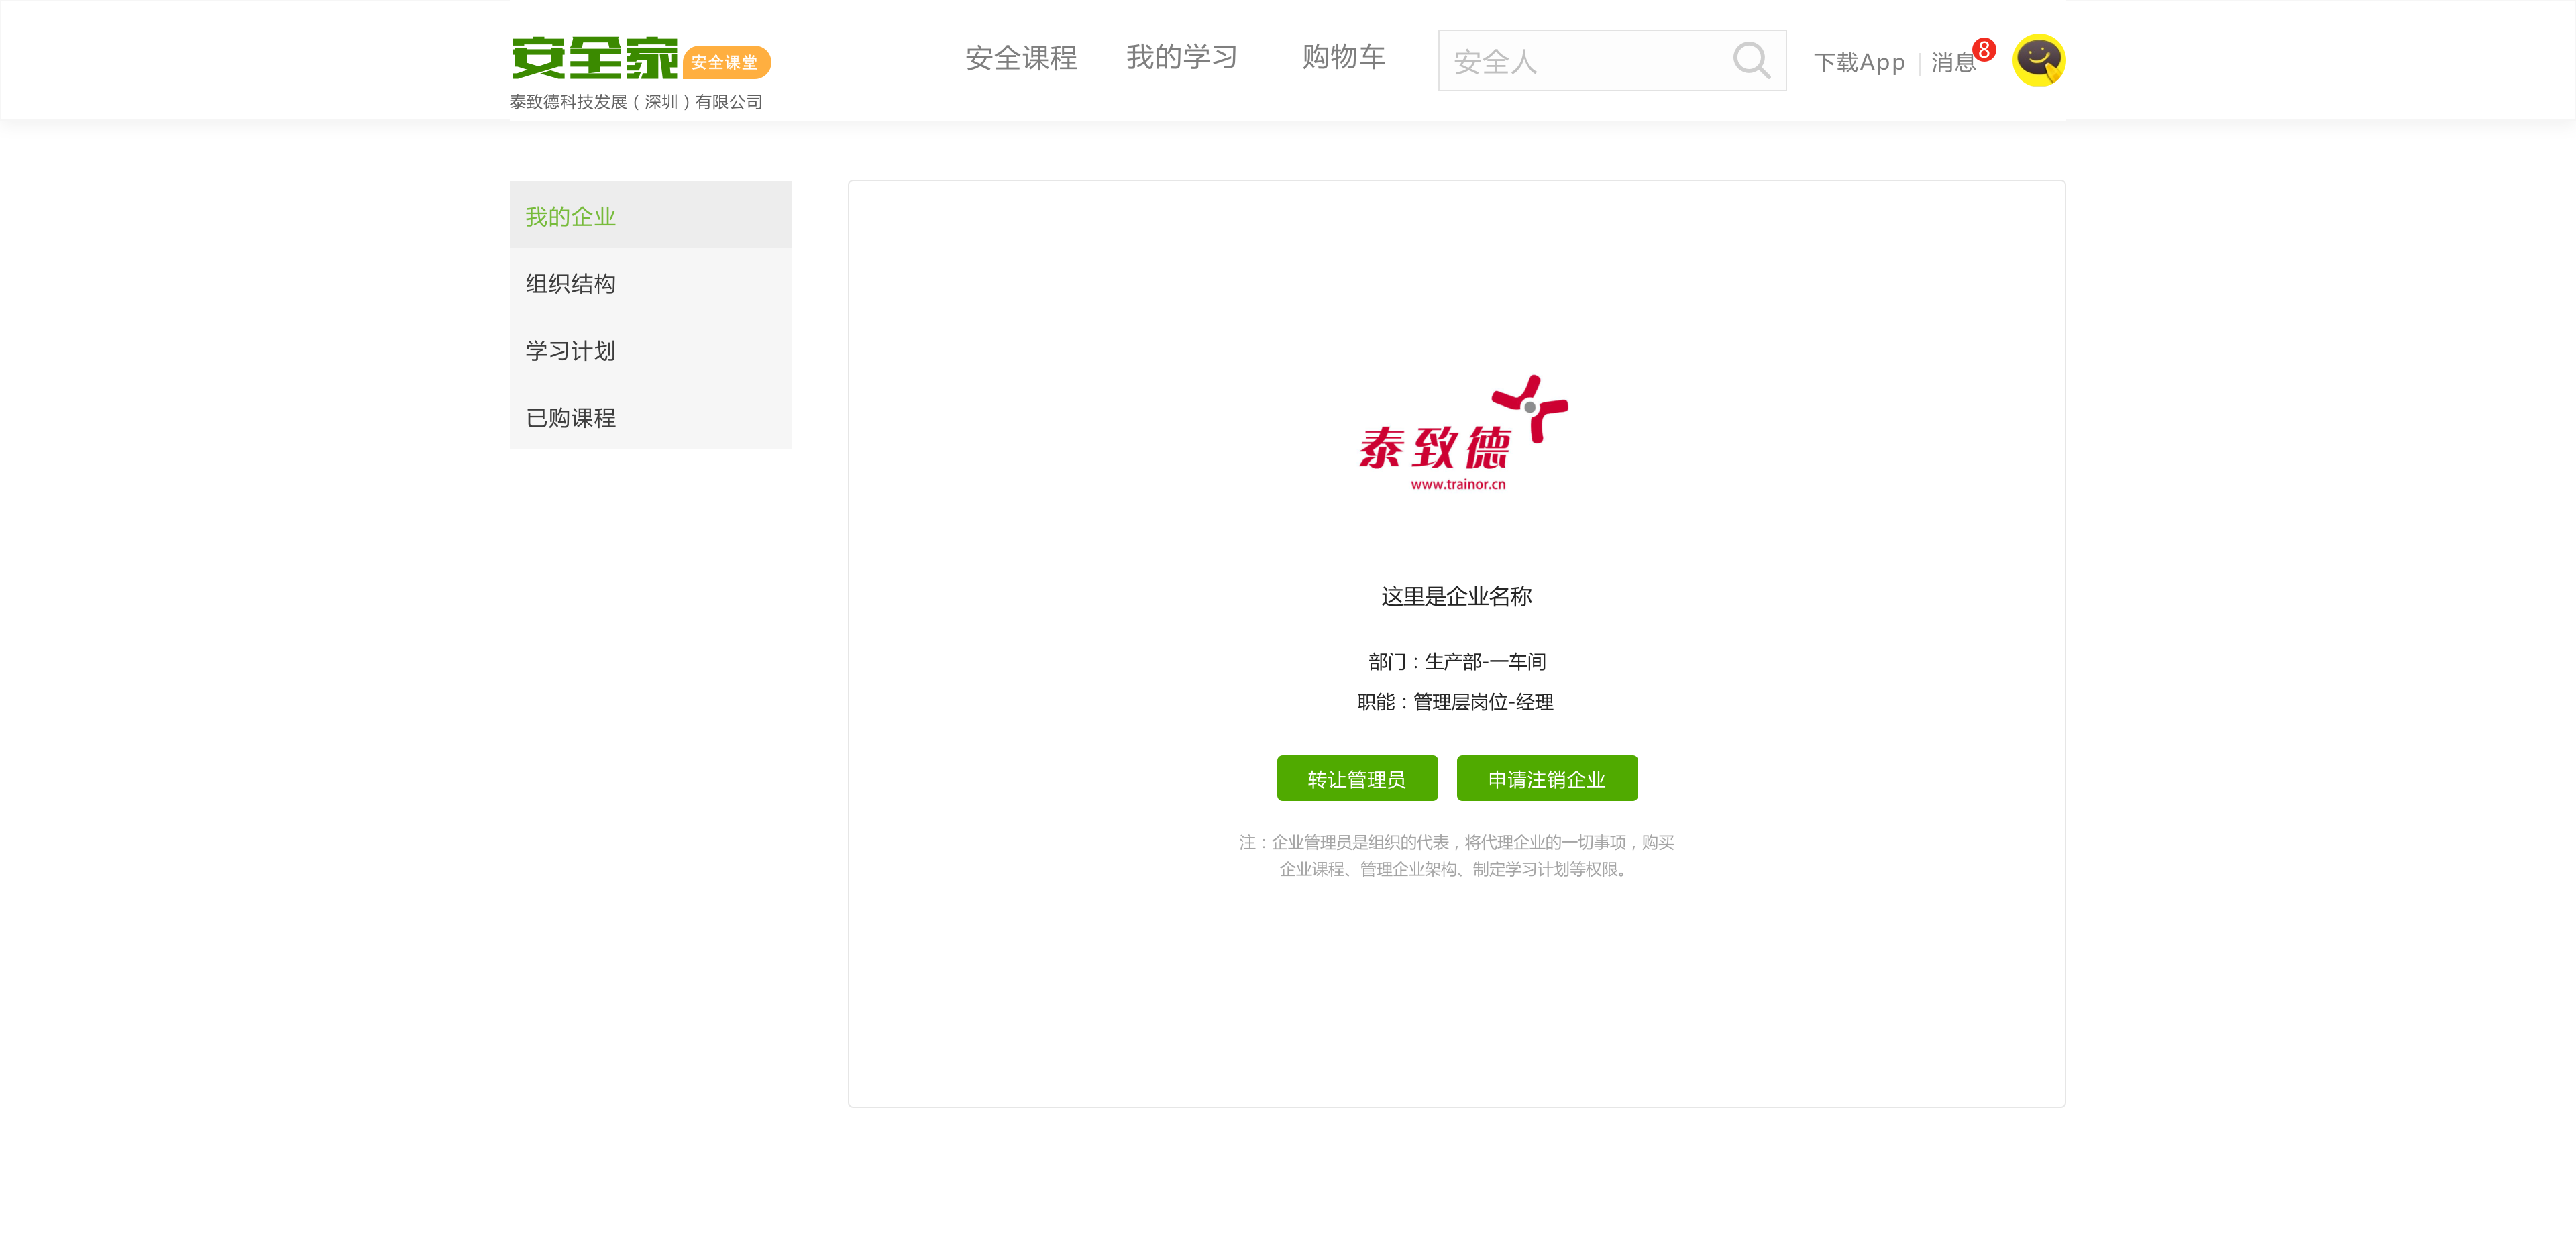Click the 转让管理员 button
This screenshot has width=2576, height=1245.
tap(1357, 778)
